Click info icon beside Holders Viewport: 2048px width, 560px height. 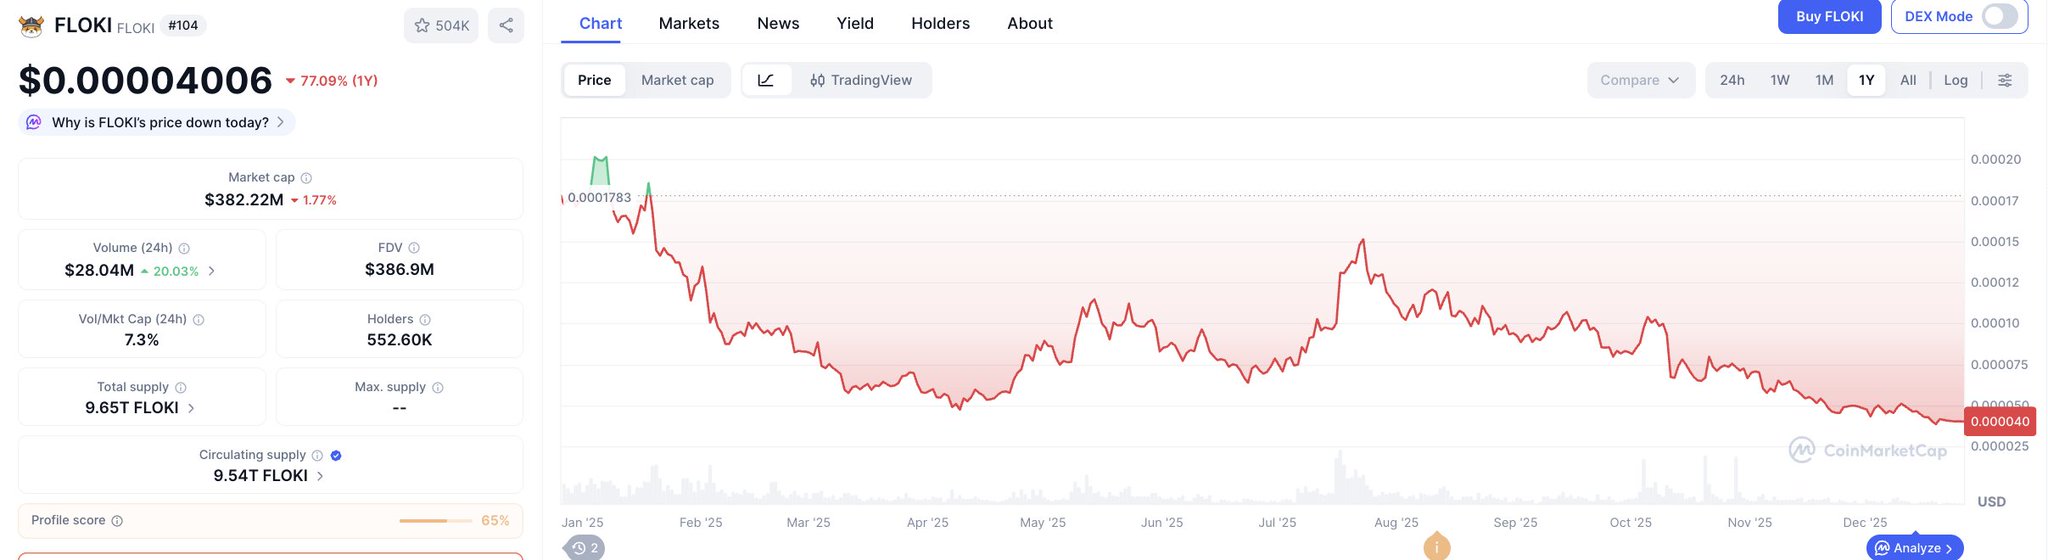(x=425, y=320)
